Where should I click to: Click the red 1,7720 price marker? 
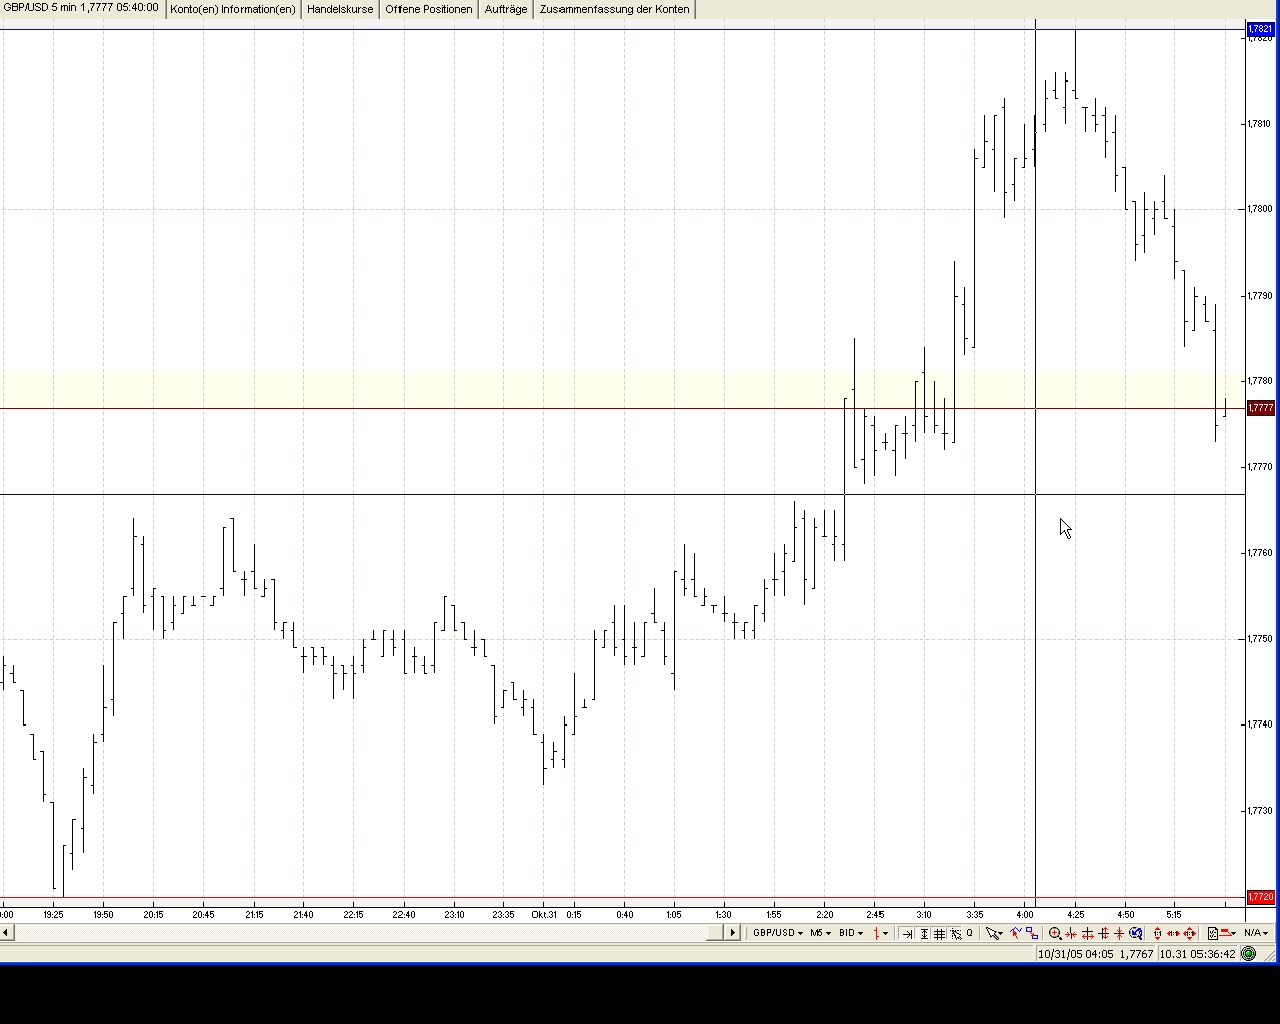point(1261,897)
